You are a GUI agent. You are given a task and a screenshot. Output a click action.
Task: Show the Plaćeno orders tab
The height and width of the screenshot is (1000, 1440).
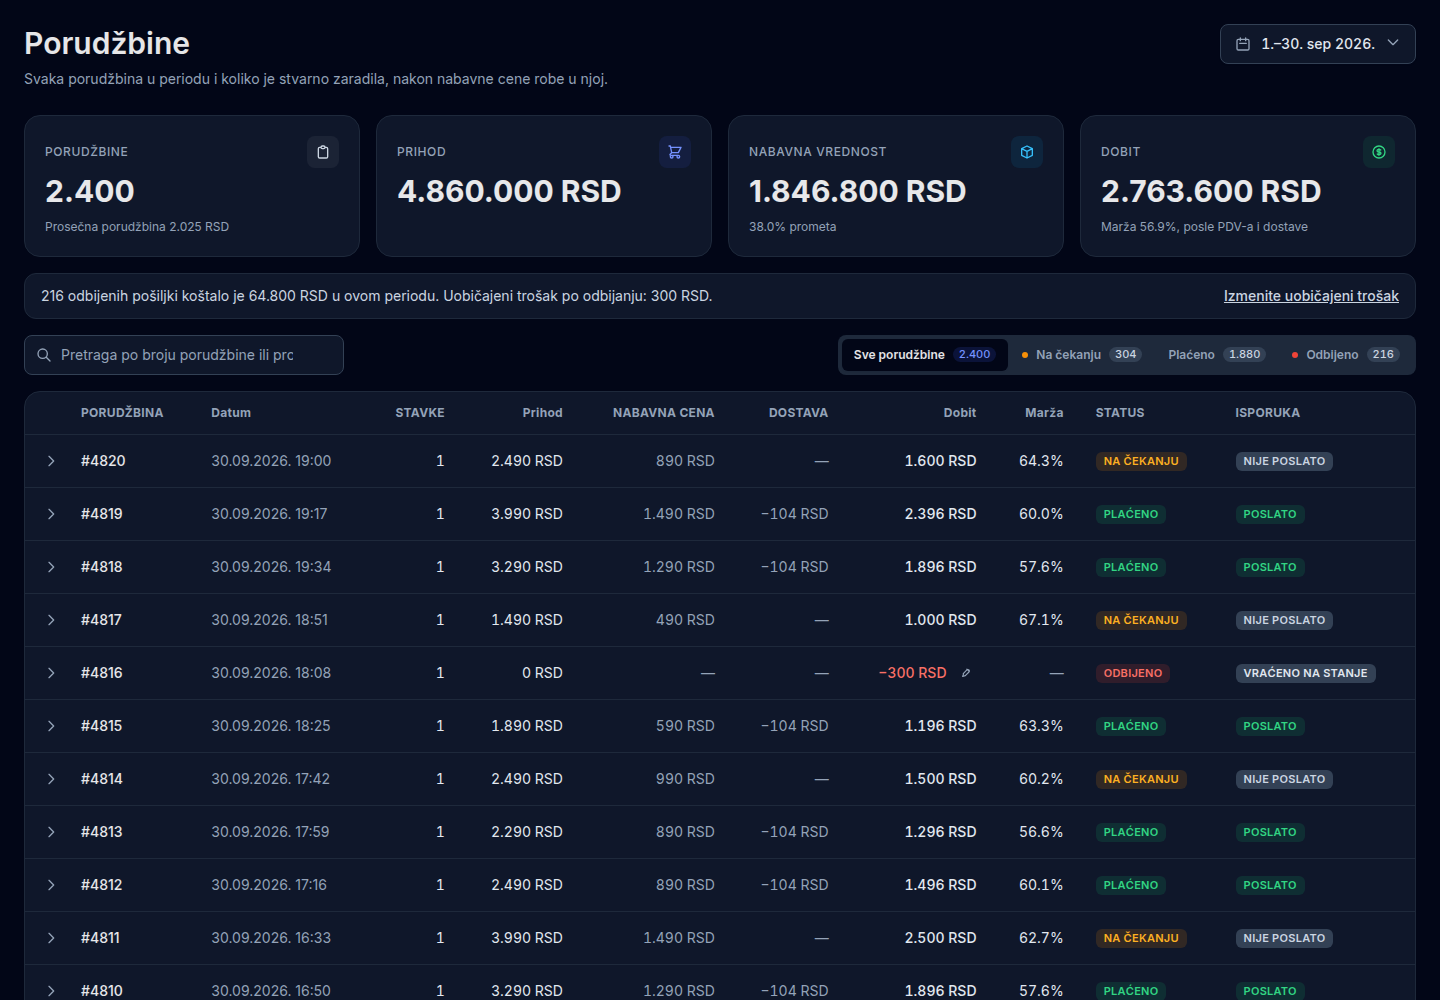[x=1217, y=355]
